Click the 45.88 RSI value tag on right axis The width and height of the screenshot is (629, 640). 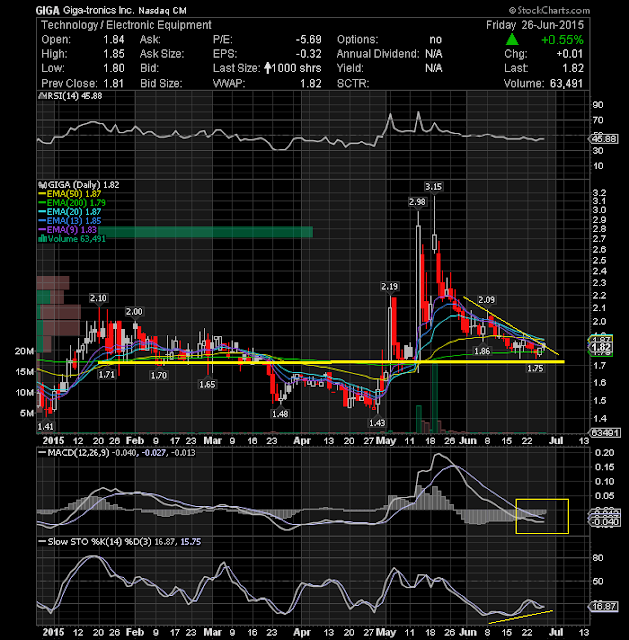click(x=604, y=139)
